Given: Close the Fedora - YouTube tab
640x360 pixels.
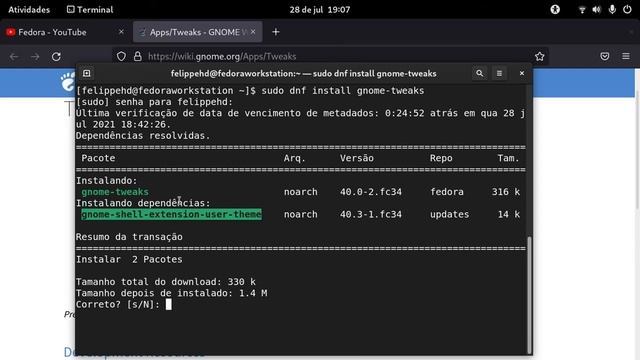Looking at the screenshot, I should click(x=121, y=32).
